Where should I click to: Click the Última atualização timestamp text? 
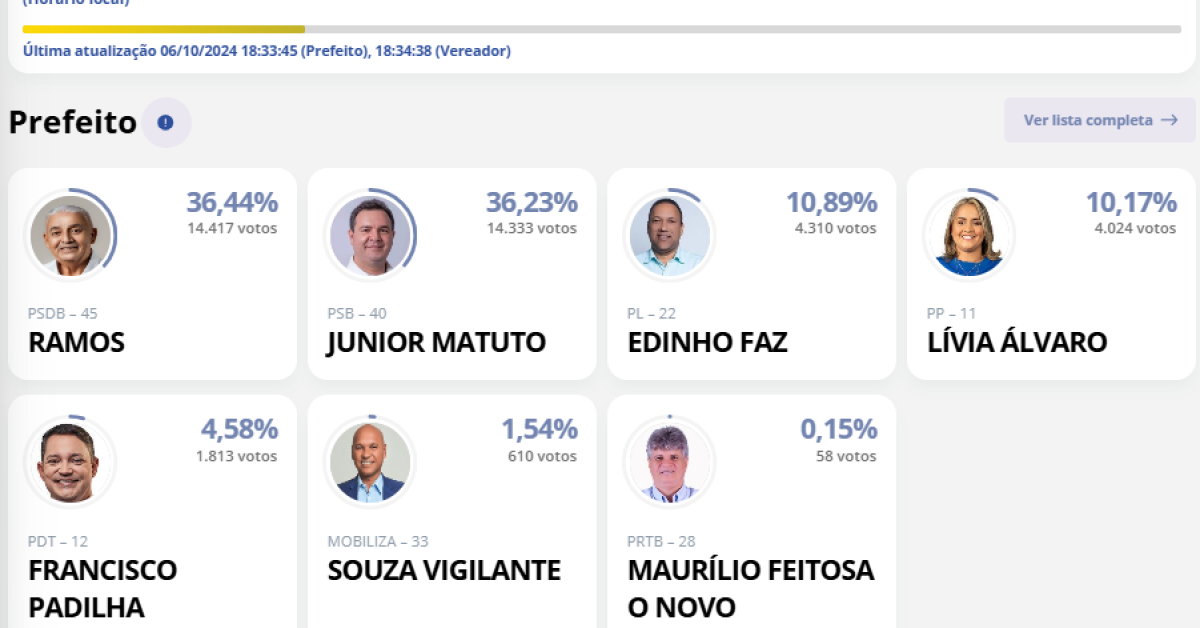(x=266, y=51)
